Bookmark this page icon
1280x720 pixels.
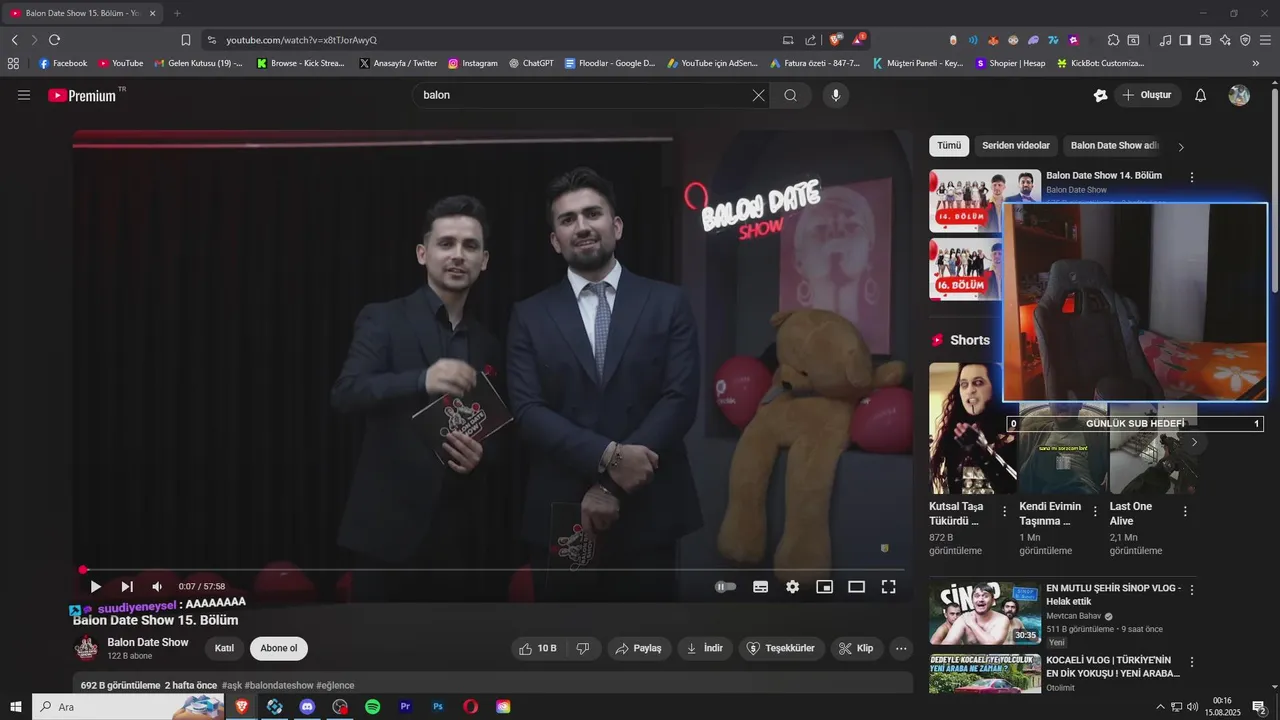point(186,40)
